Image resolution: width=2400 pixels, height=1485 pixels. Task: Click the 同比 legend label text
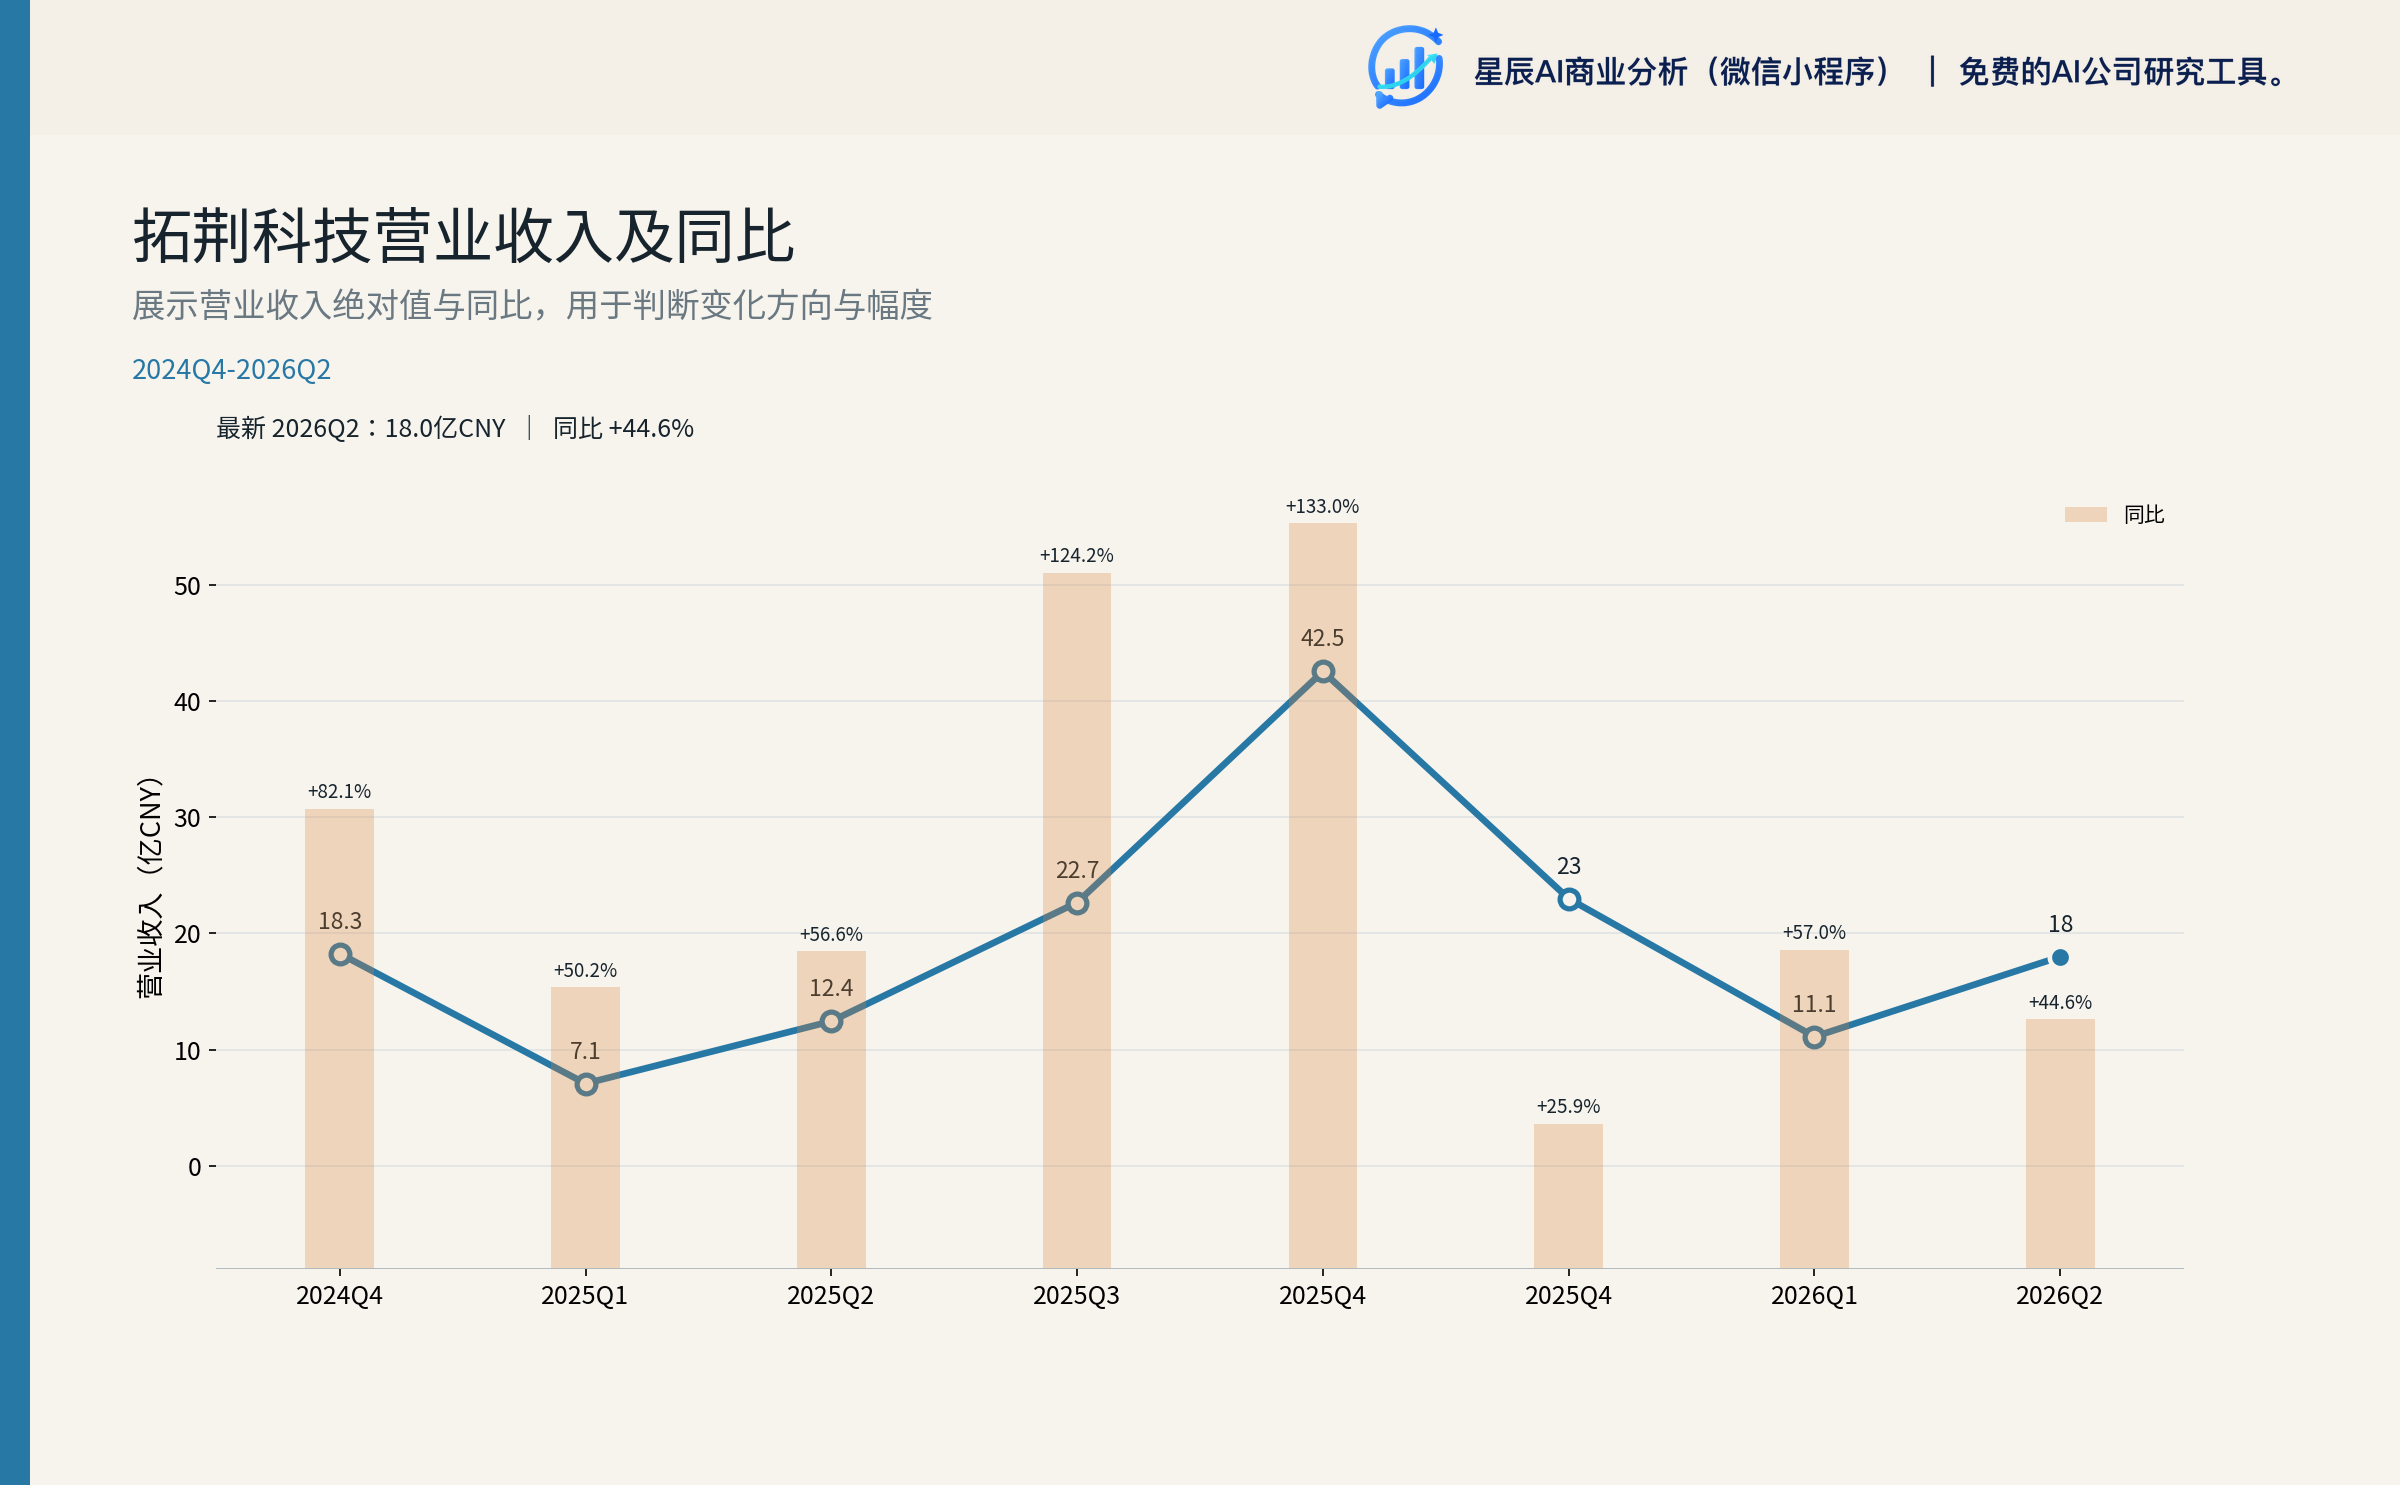pos(2144,514)
